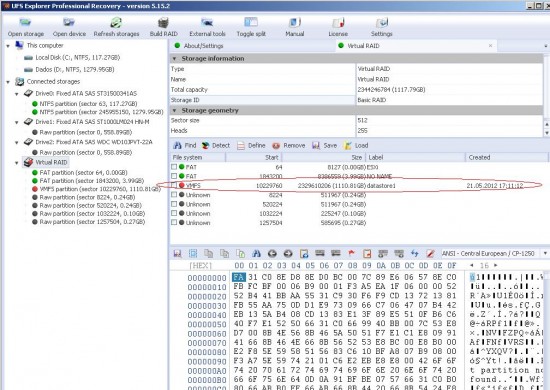Collapse the Drive1 ST1000LM024 node
550x390 pixels.
[16, 122]
